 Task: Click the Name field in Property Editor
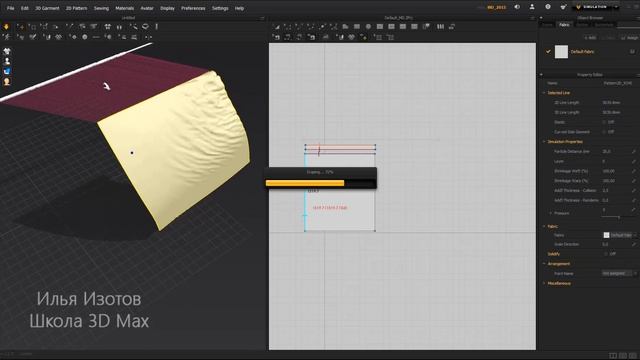tap(619, 83)
